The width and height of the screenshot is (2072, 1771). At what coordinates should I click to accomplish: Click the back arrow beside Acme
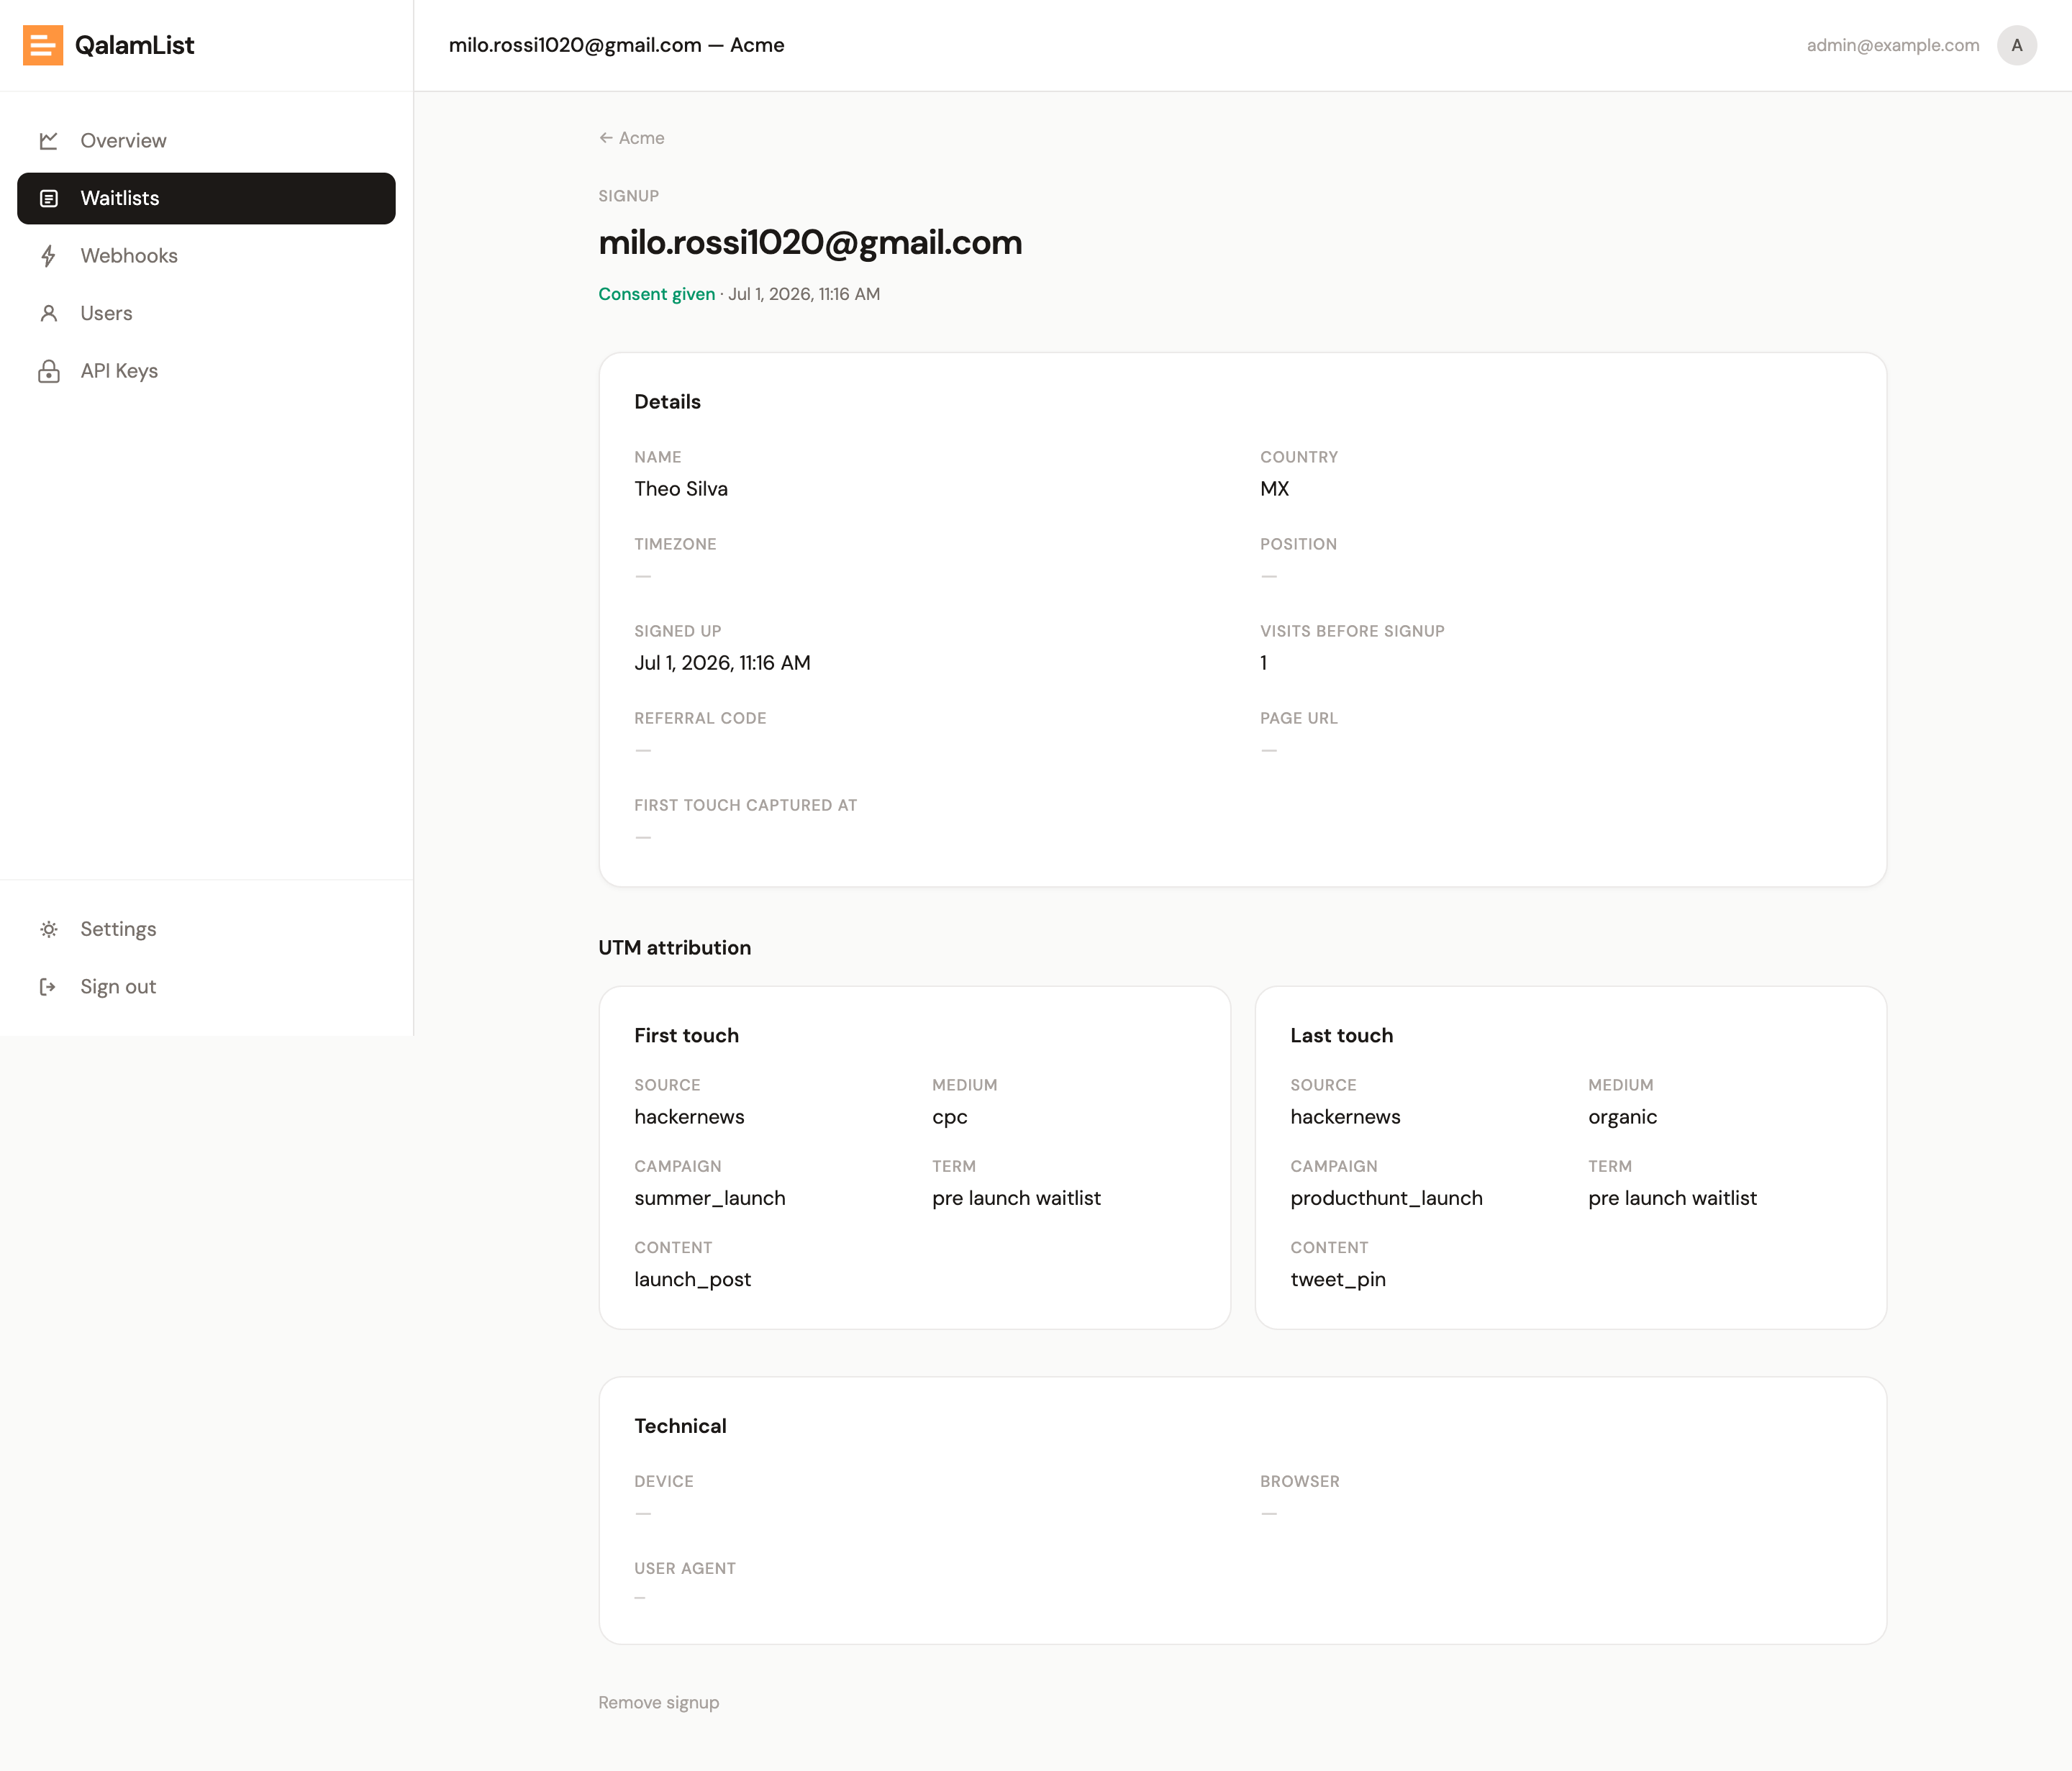tap(606, 138)
